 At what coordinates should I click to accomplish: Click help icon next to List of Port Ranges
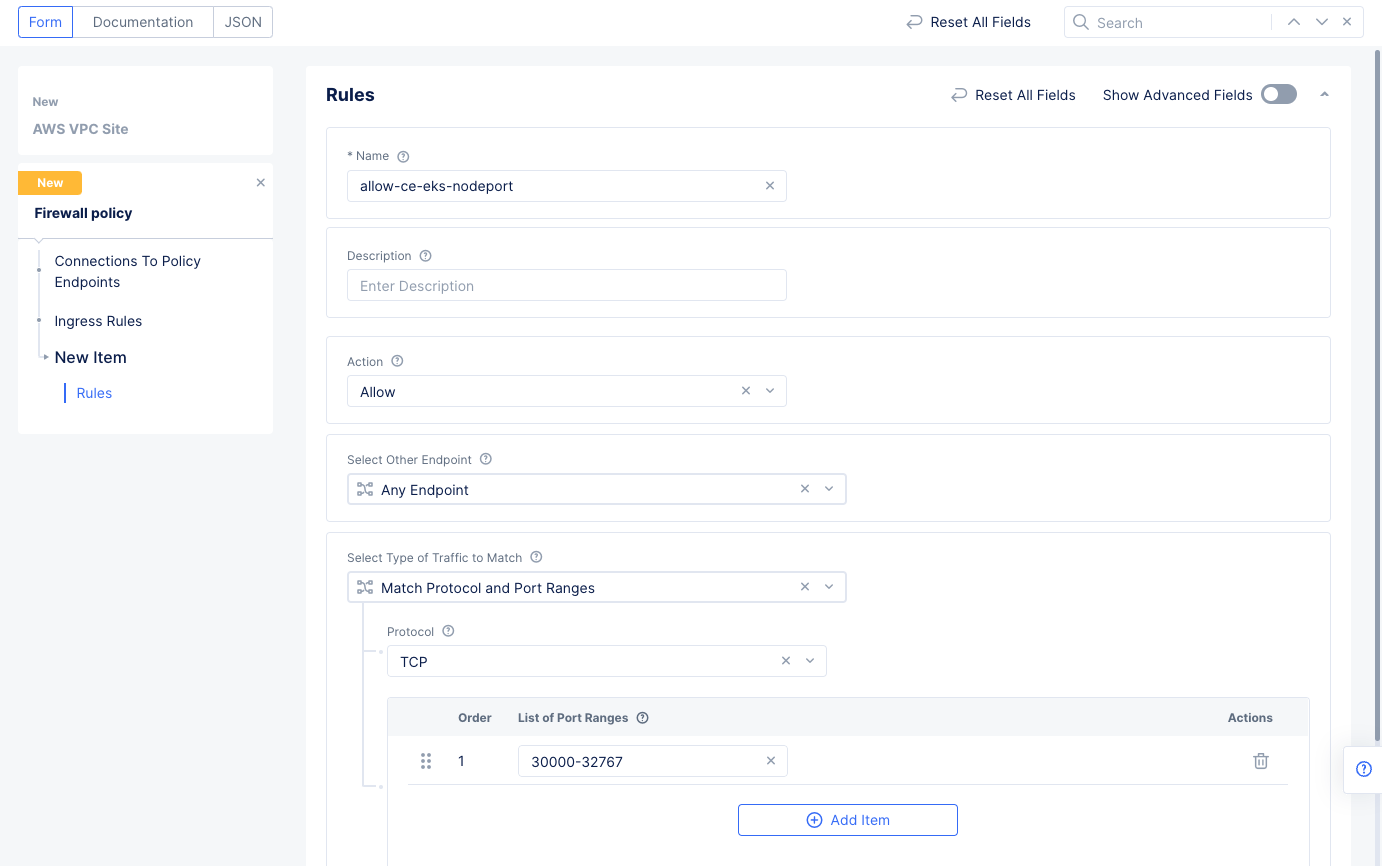[643, 718]
